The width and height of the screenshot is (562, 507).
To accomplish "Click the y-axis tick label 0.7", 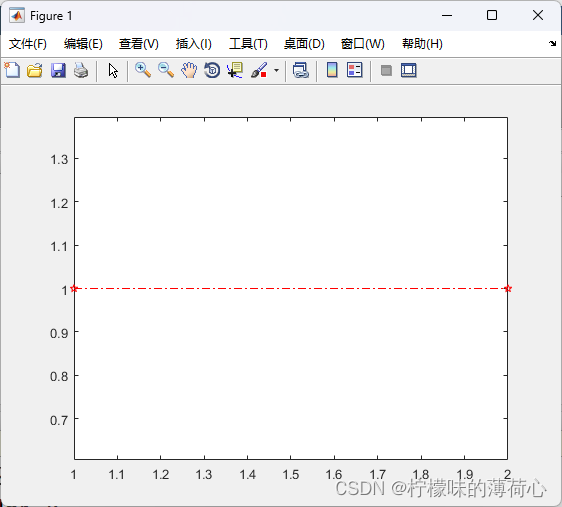I will pos(59,420).
